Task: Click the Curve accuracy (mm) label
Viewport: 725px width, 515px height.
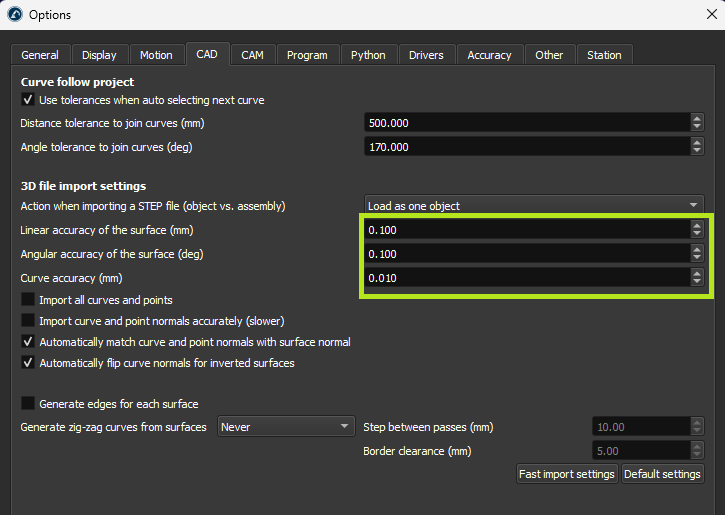Action: click(x=71, y=278)
